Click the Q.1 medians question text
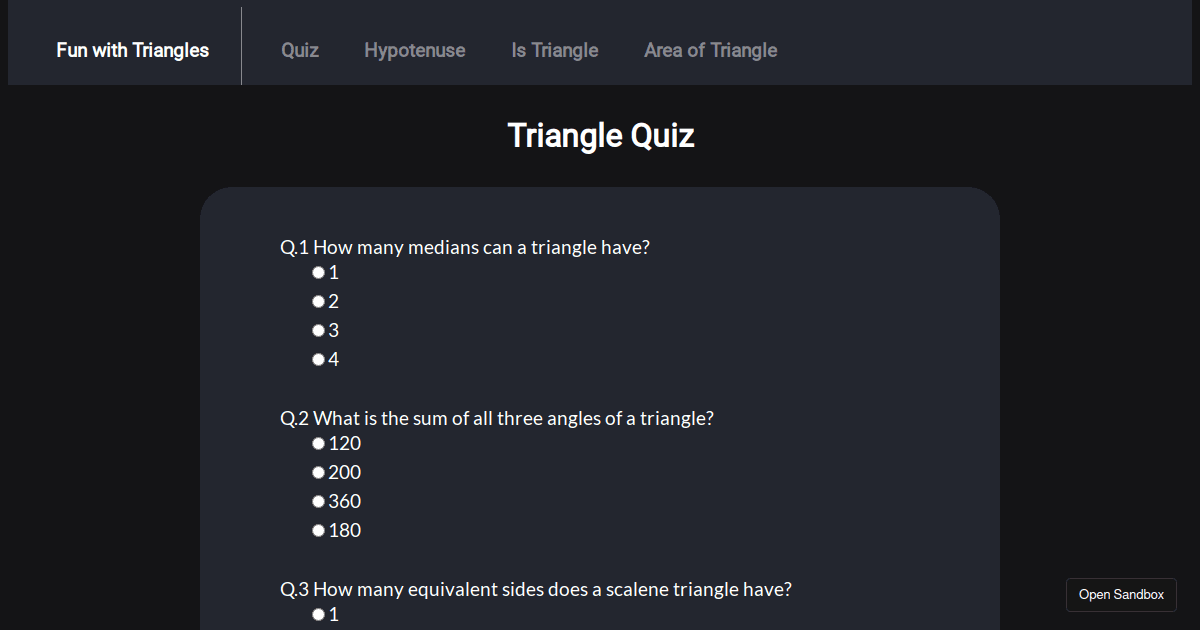 point(466,247)
